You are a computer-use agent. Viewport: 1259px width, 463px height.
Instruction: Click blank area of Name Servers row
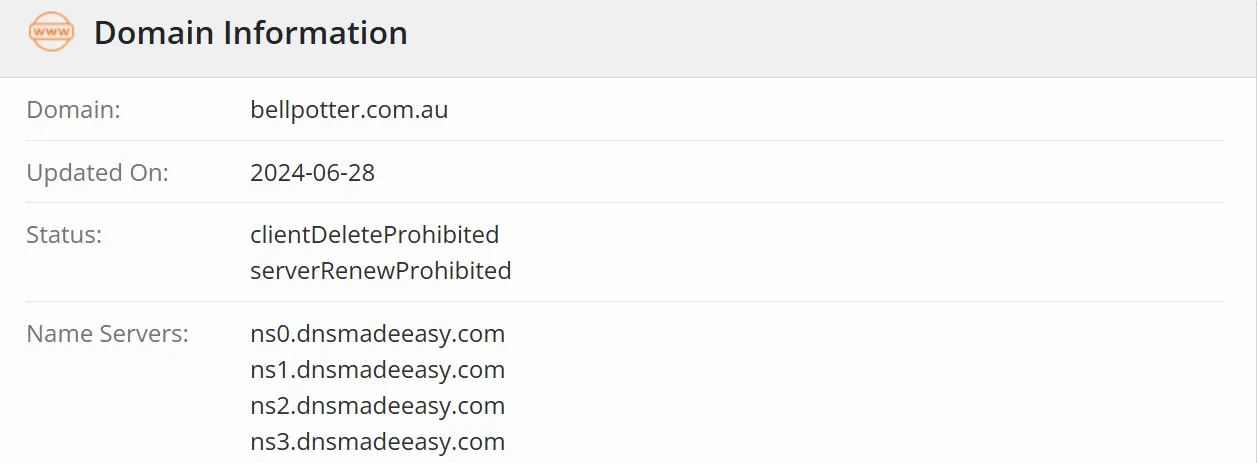point(864,387)
